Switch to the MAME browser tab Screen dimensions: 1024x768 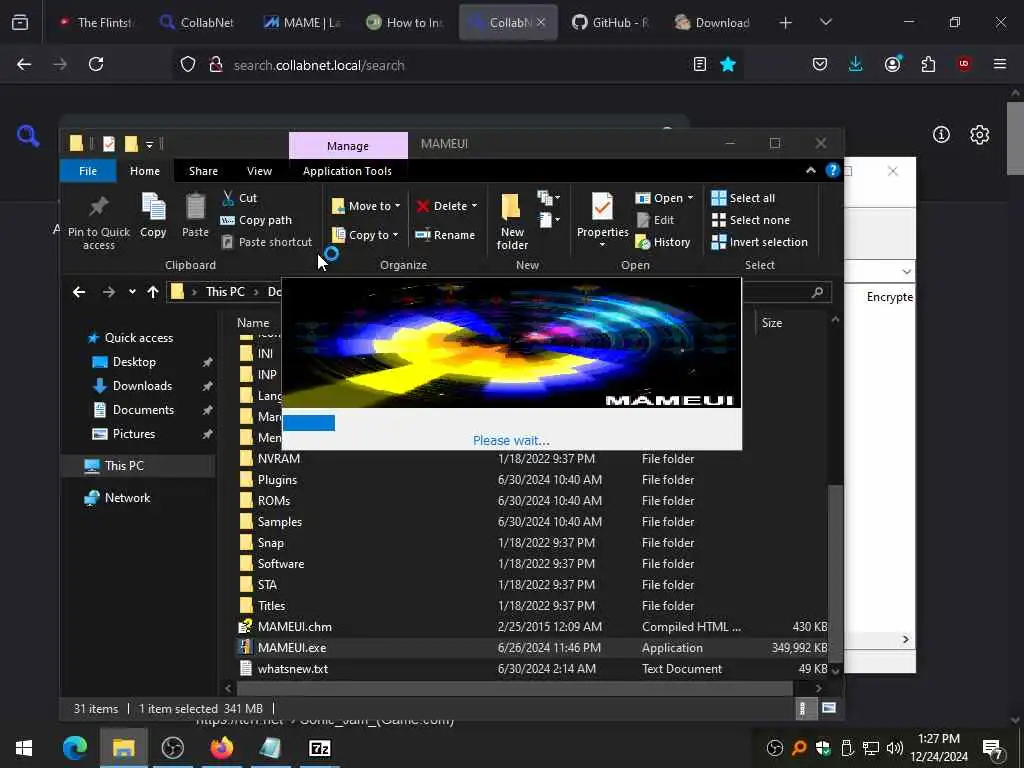tap(302, 22)
